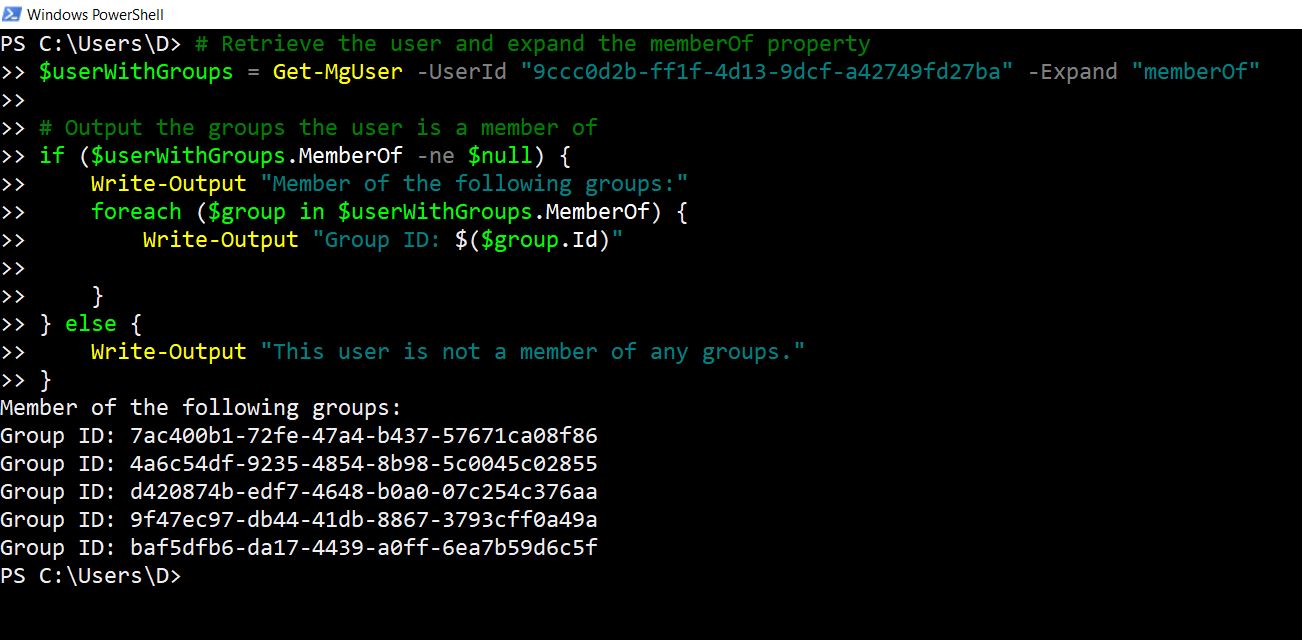Click the Group ID starting with baf5dfb6
Image resolution: width=1302 pixels, height=640 pixels.
pos(364,548)
